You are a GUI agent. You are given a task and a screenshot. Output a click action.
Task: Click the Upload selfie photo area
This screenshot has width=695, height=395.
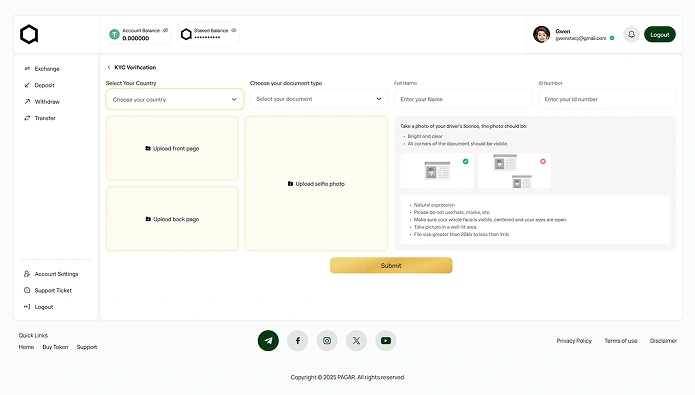tap(316, 184)
